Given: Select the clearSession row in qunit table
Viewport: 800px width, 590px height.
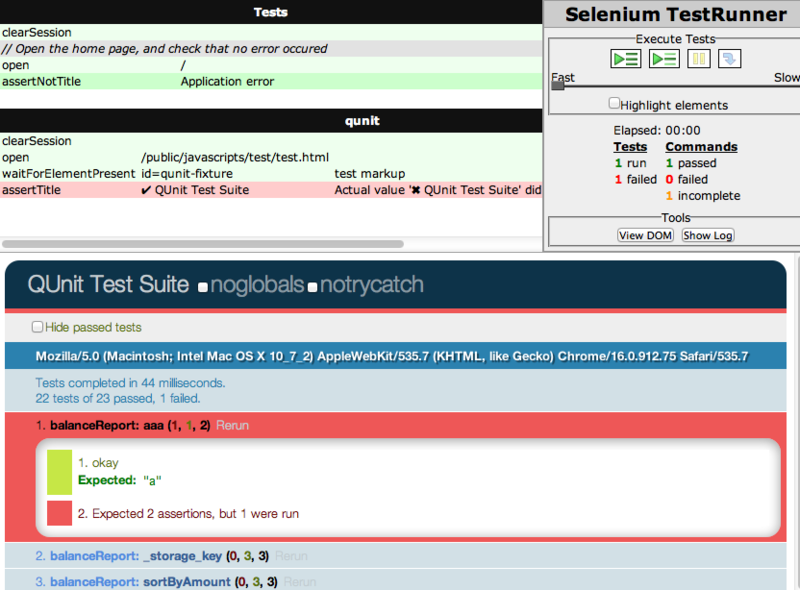Looking at the screenshot, I should tap(271, 141).
